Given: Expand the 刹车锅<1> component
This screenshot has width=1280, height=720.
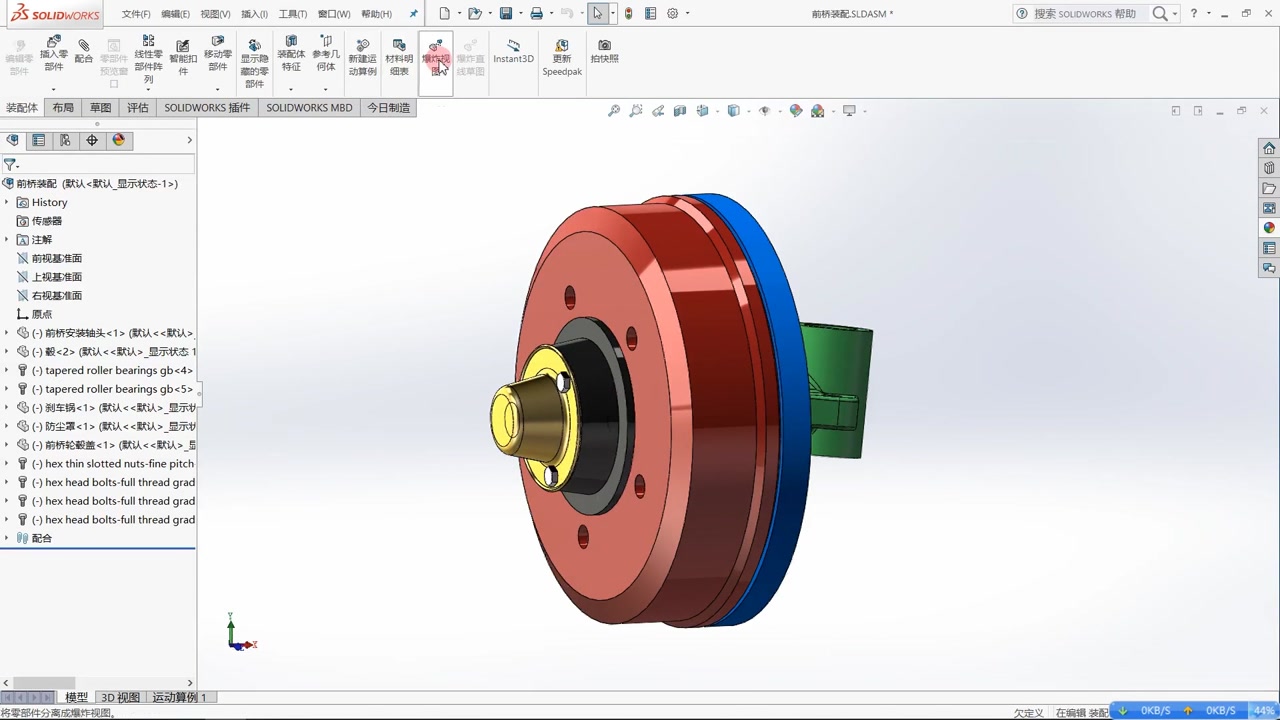Looking at the screenshot, I should pyautogui.click(x=7, y=408).
